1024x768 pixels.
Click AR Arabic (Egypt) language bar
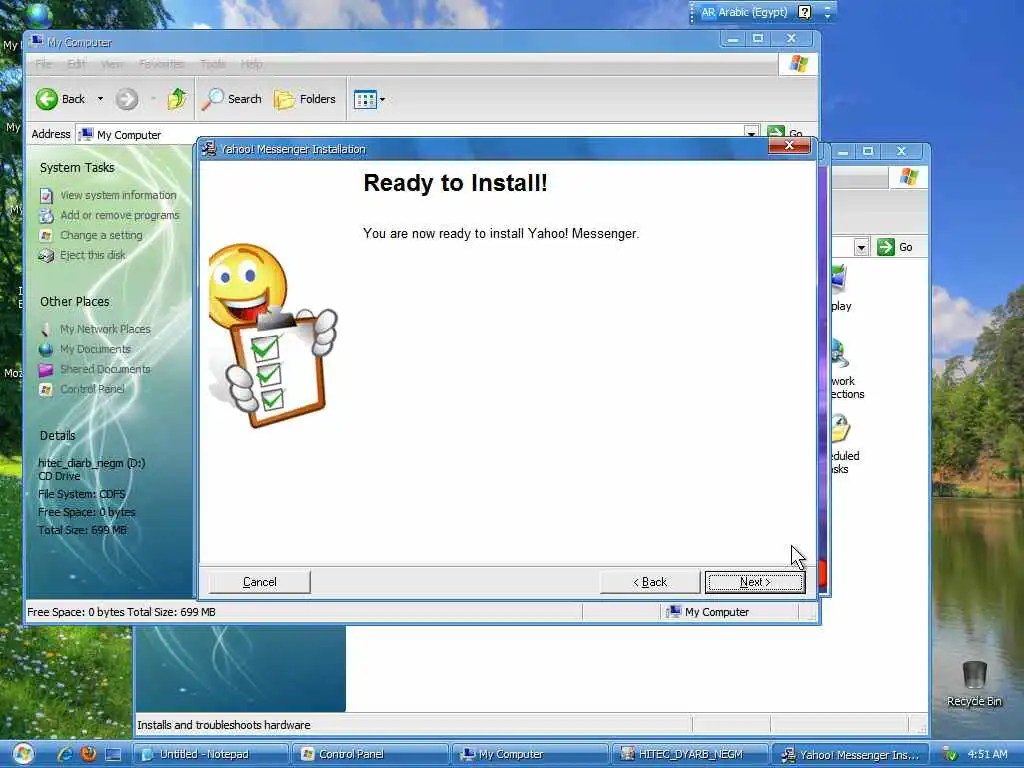point(744,12)
